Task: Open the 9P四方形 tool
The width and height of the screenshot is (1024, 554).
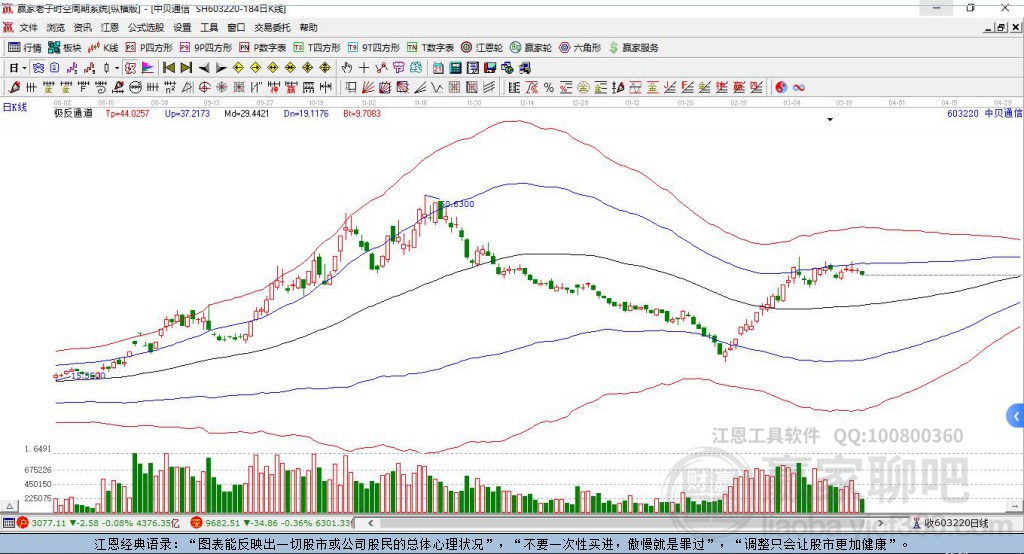Action: tap(206, 48)
